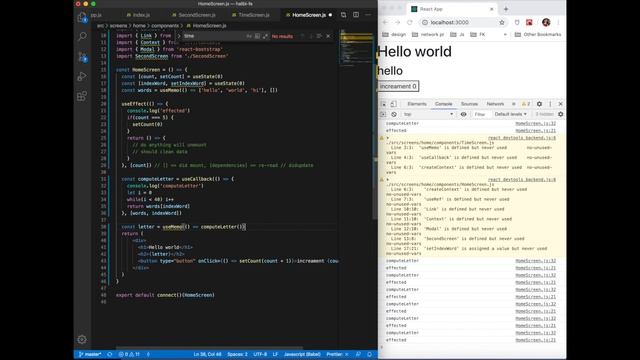Image resolution: width=640 pixels, height=360 pixels.
Task: Activate the DevTools inspect element tool
Action: pos(383,104)
